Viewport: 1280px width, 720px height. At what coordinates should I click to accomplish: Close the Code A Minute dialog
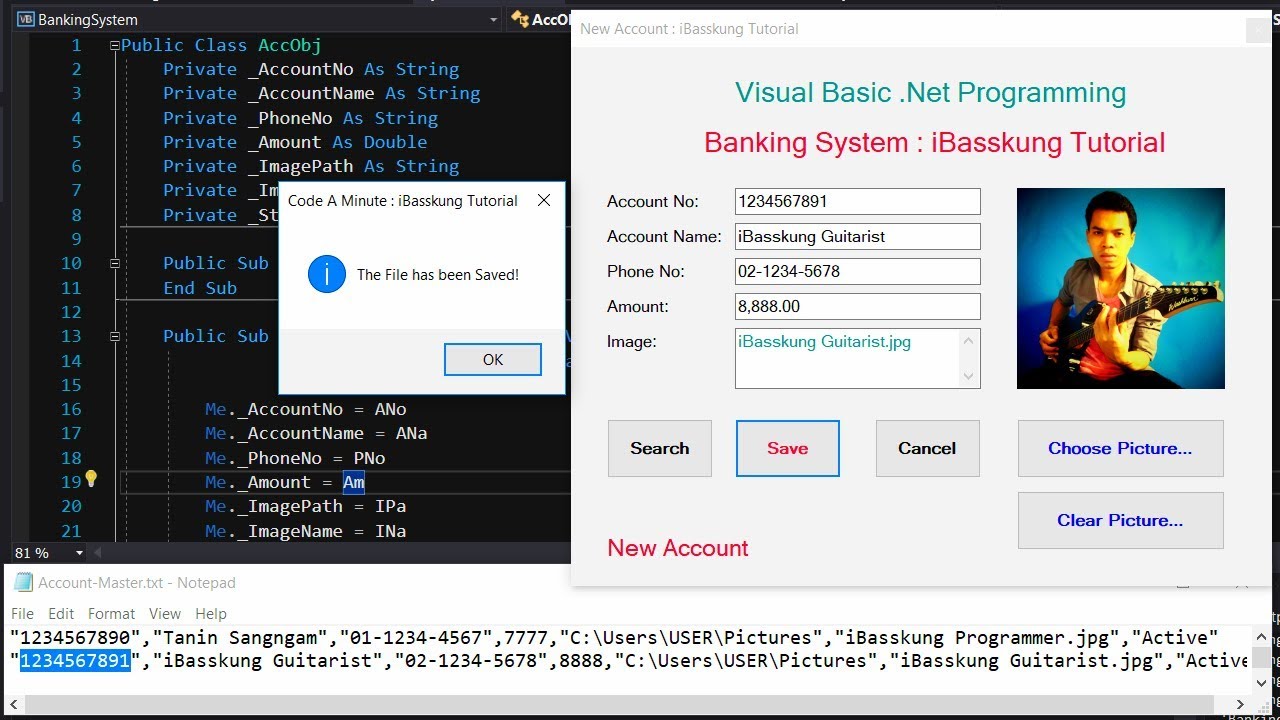[x=544, y=200]
